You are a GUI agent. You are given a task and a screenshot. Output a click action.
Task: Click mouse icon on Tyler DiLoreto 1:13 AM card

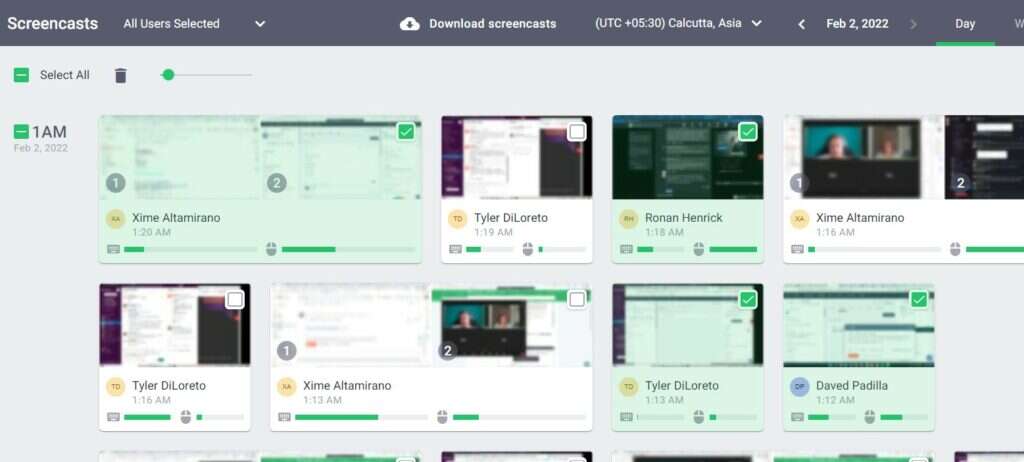point(699,417)
